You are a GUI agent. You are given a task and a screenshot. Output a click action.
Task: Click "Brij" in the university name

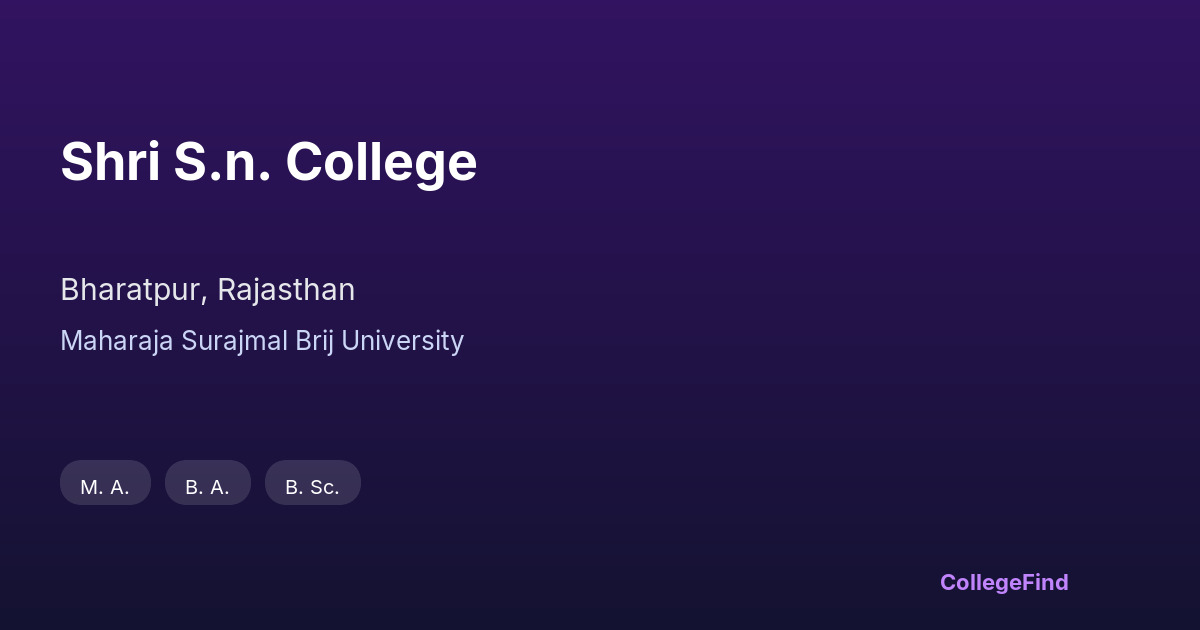coord(314,341)
